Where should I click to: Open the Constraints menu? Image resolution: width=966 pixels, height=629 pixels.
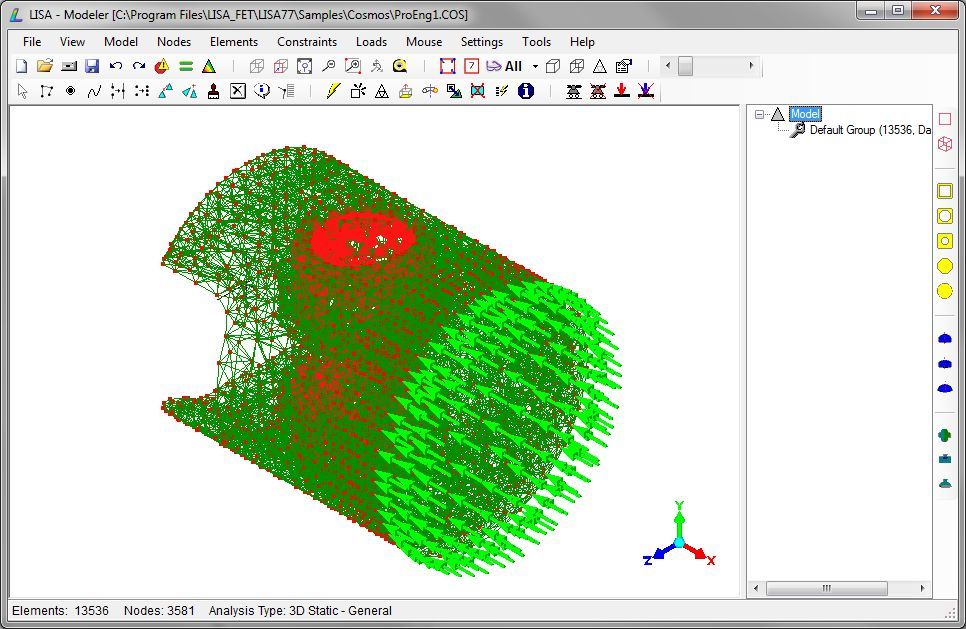(307, 42)
